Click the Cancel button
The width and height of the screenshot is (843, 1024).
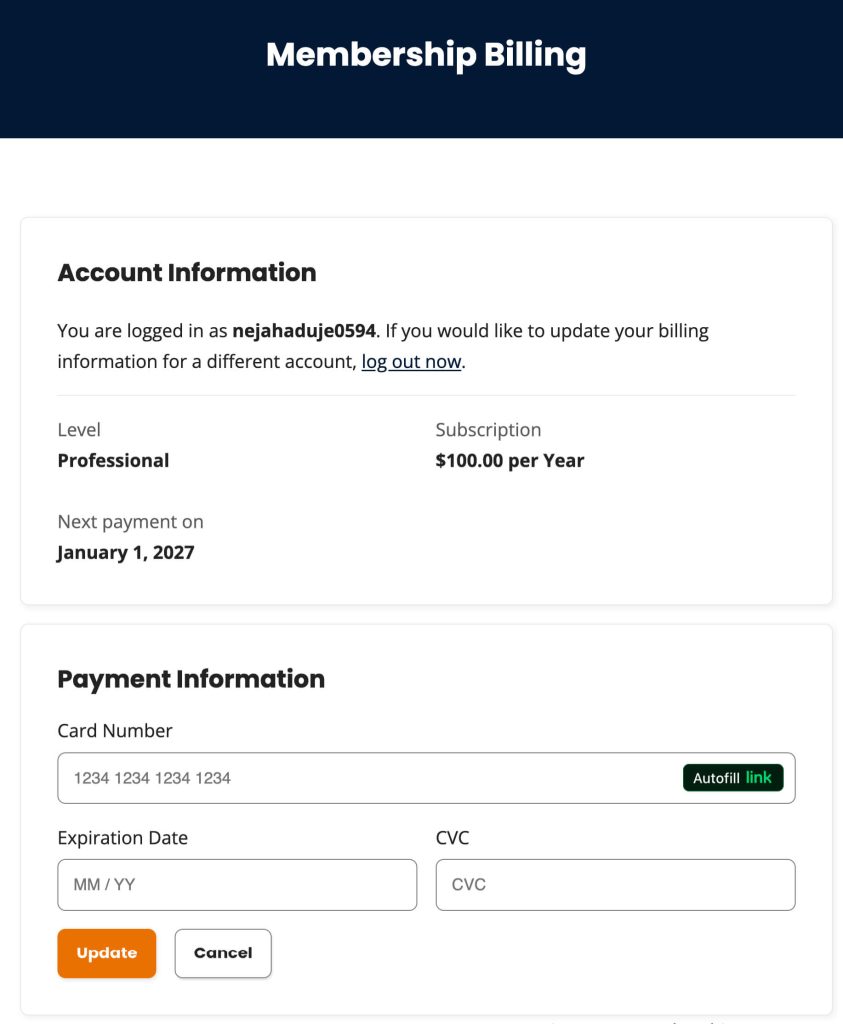(x=222, y=952)
